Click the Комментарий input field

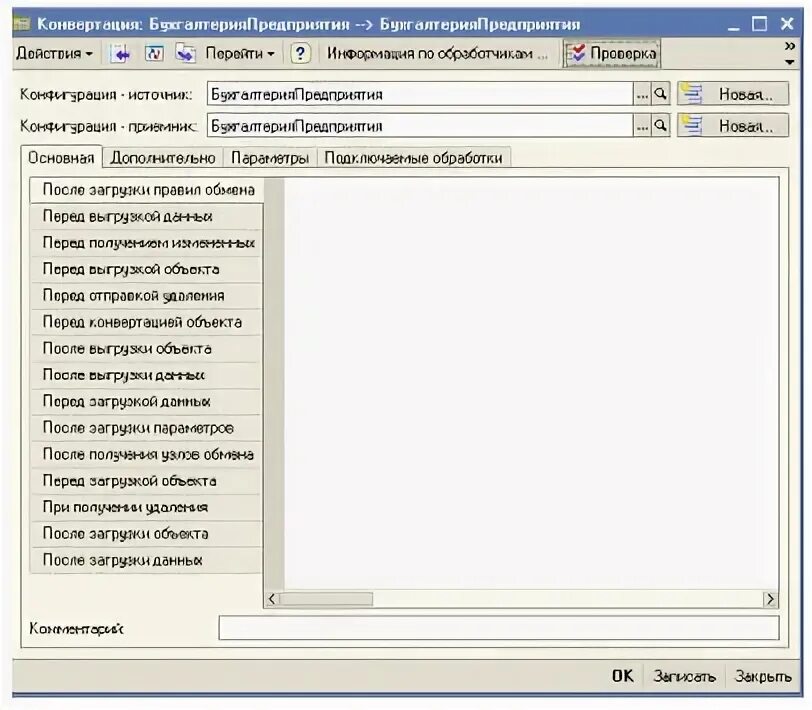click(x=499, y=628)
